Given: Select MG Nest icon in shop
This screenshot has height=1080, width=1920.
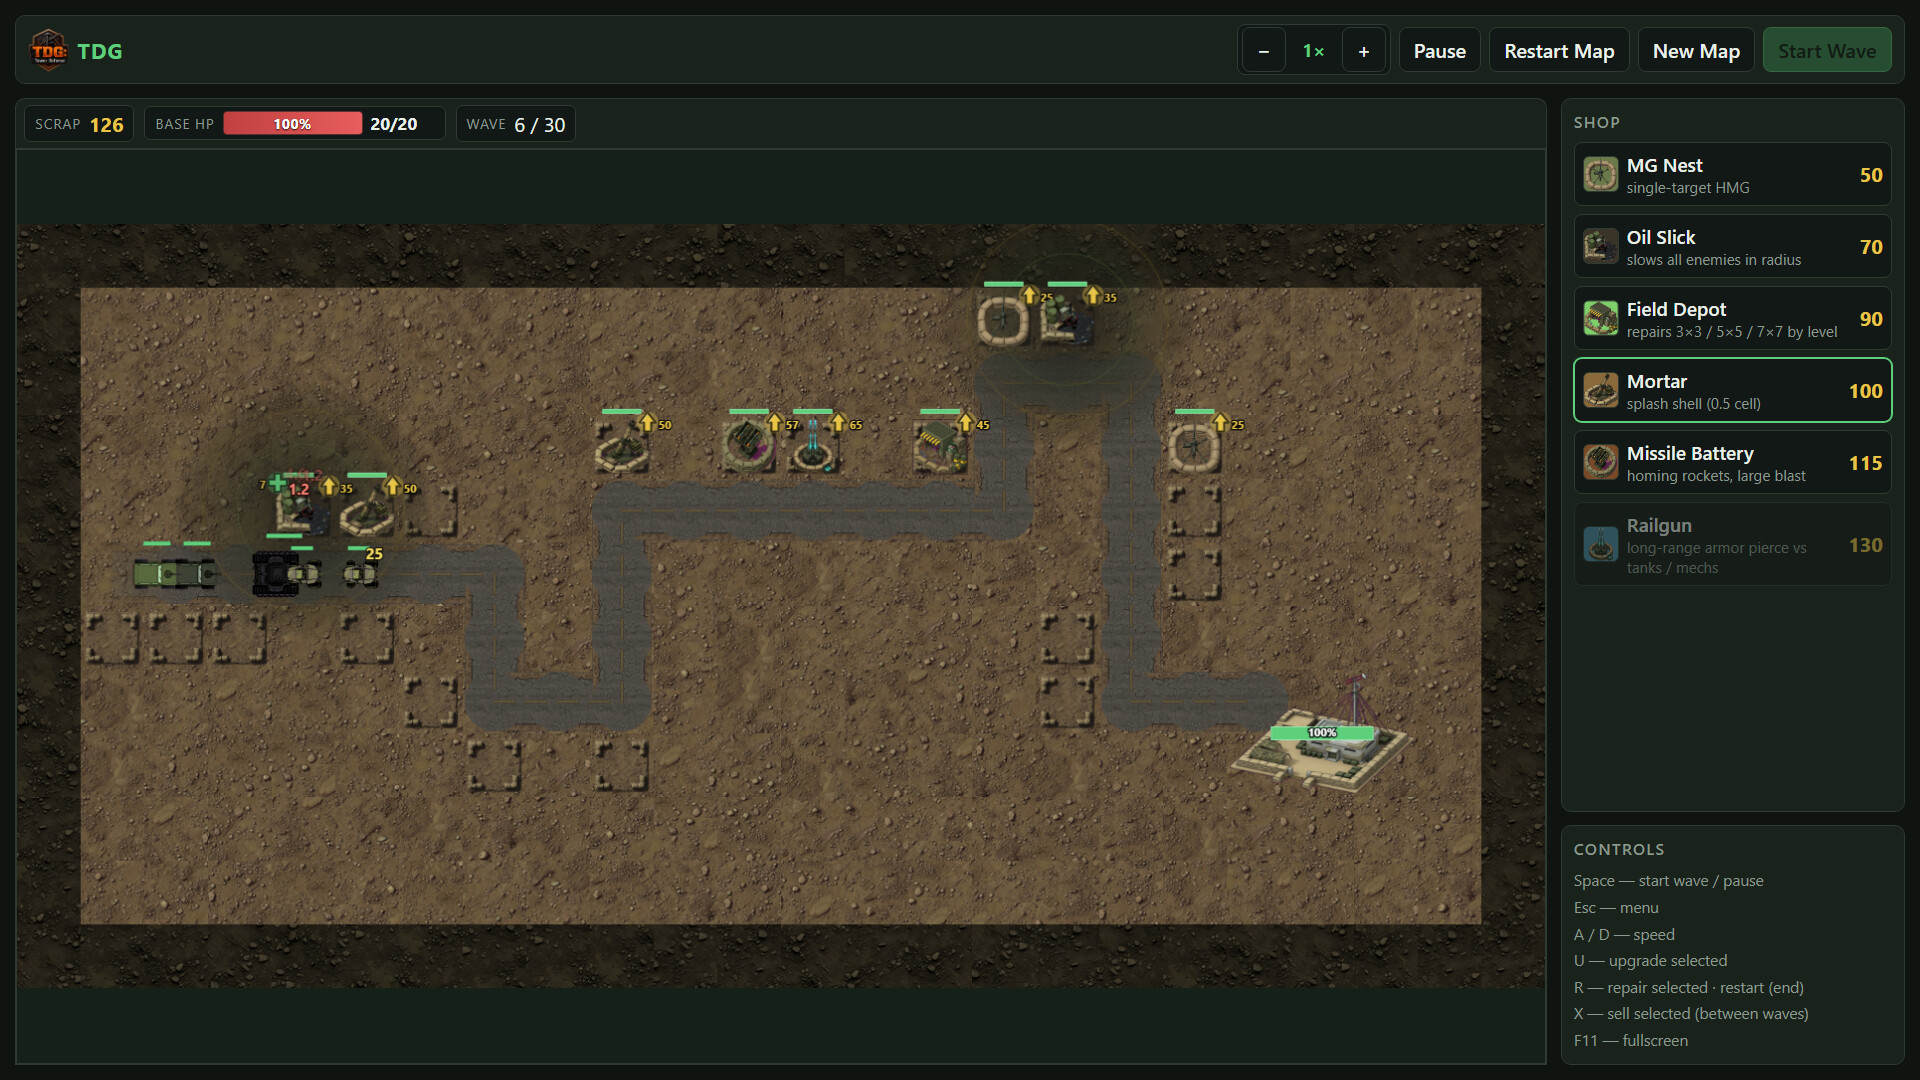Looking at the screenshot, I should 1600,175.
